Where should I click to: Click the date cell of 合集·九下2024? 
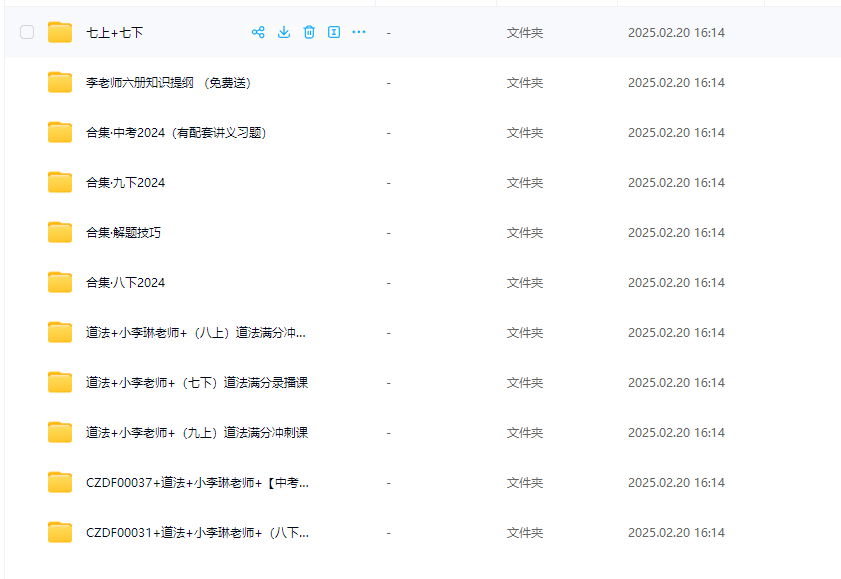pyautogui.click(x=675, y=182)
